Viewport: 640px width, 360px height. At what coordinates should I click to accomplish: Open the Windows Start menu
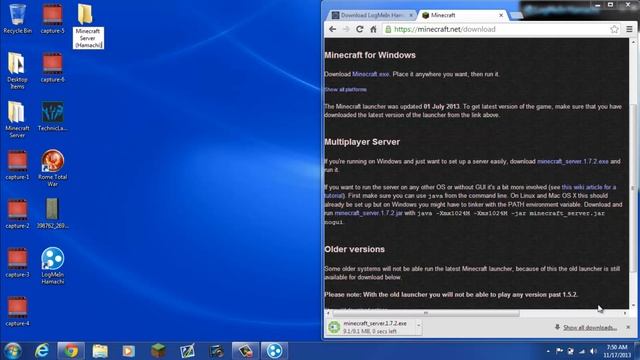point(12,351)
